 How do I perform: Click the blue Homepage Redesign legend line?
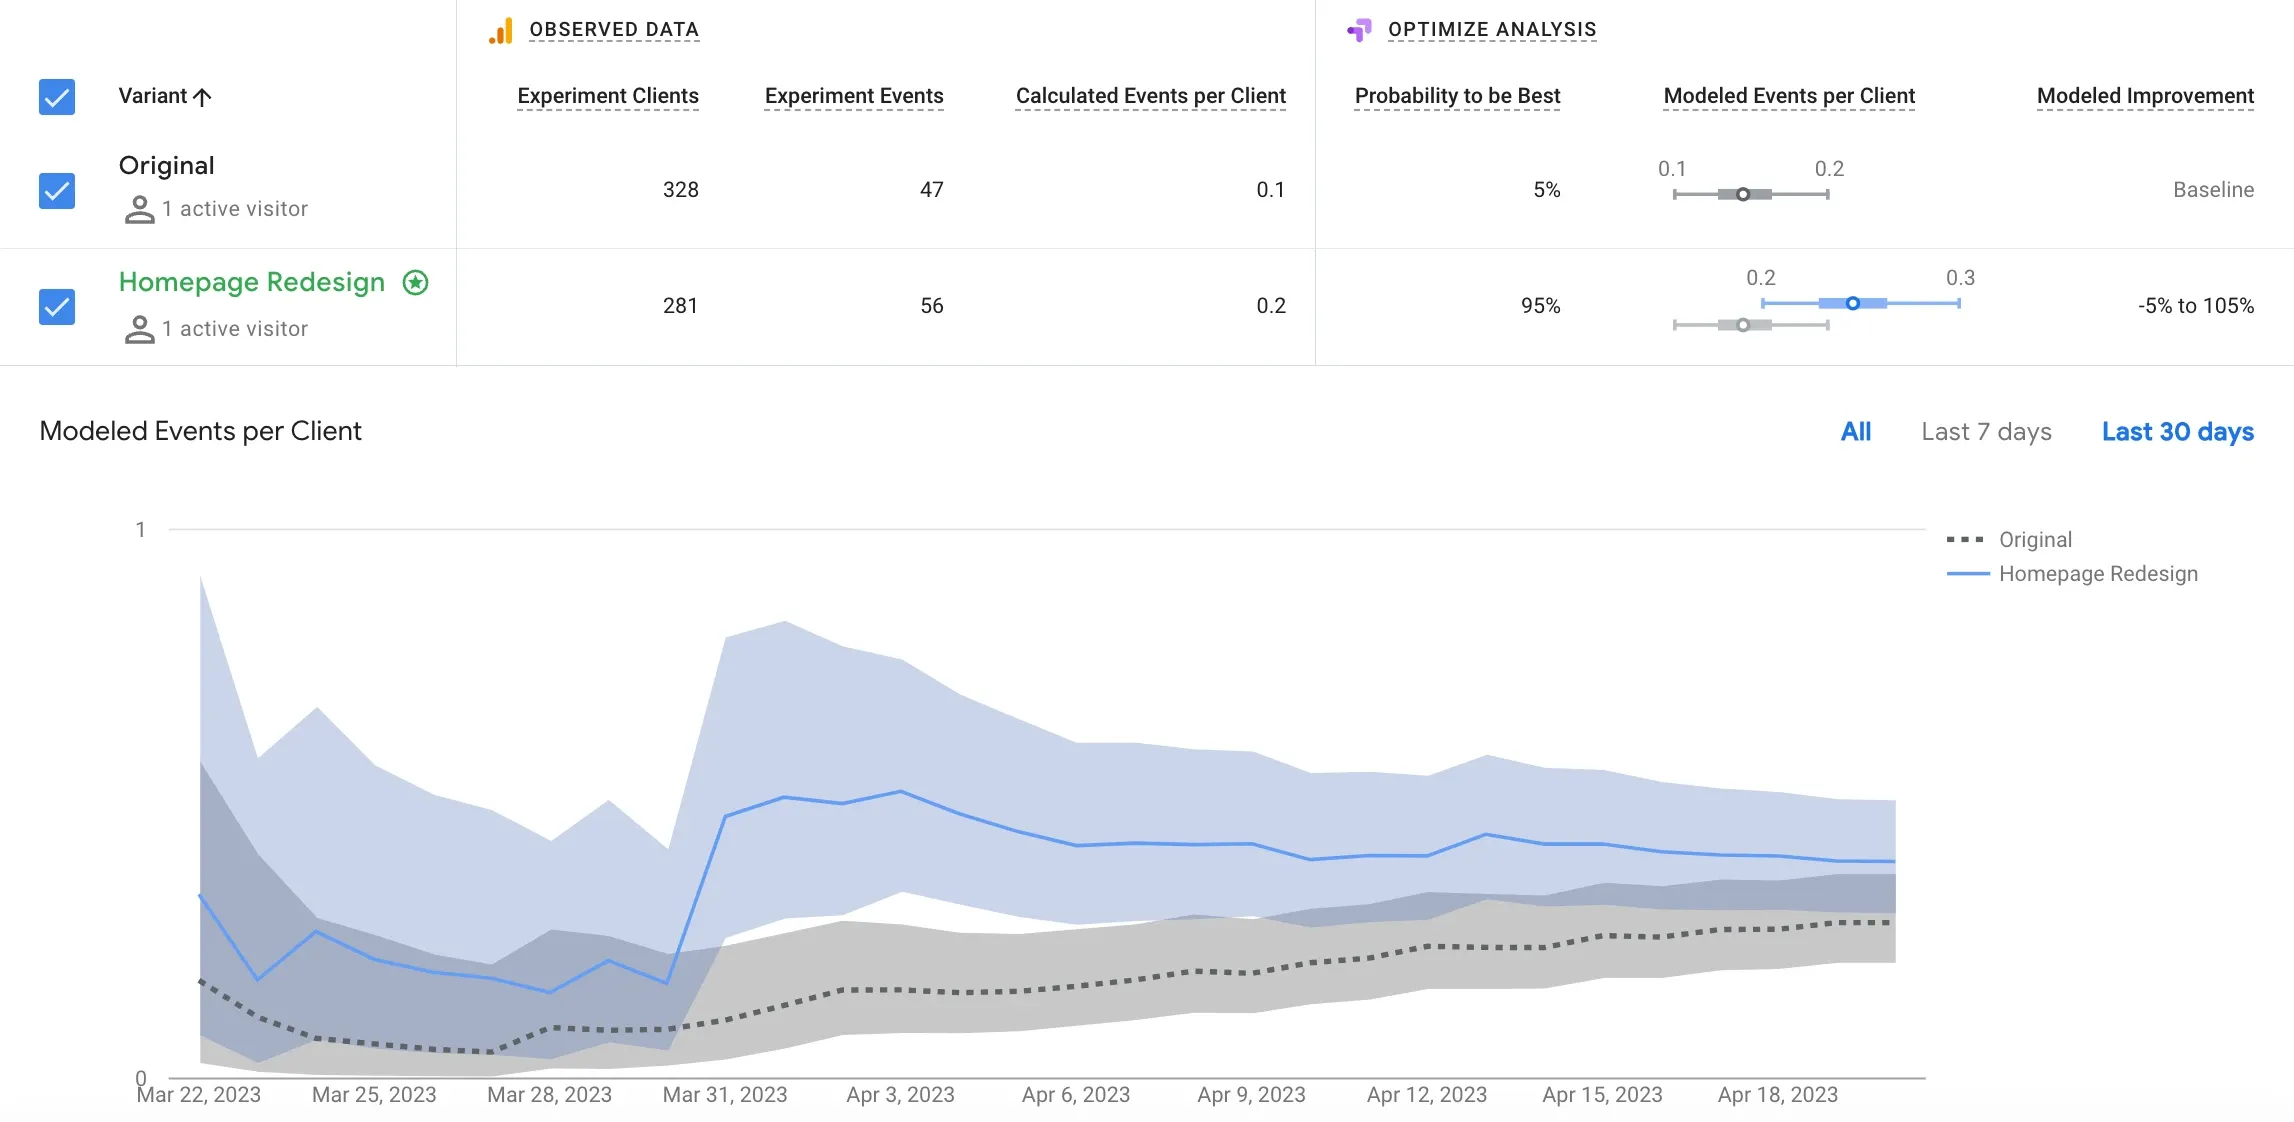point(1968,574)
